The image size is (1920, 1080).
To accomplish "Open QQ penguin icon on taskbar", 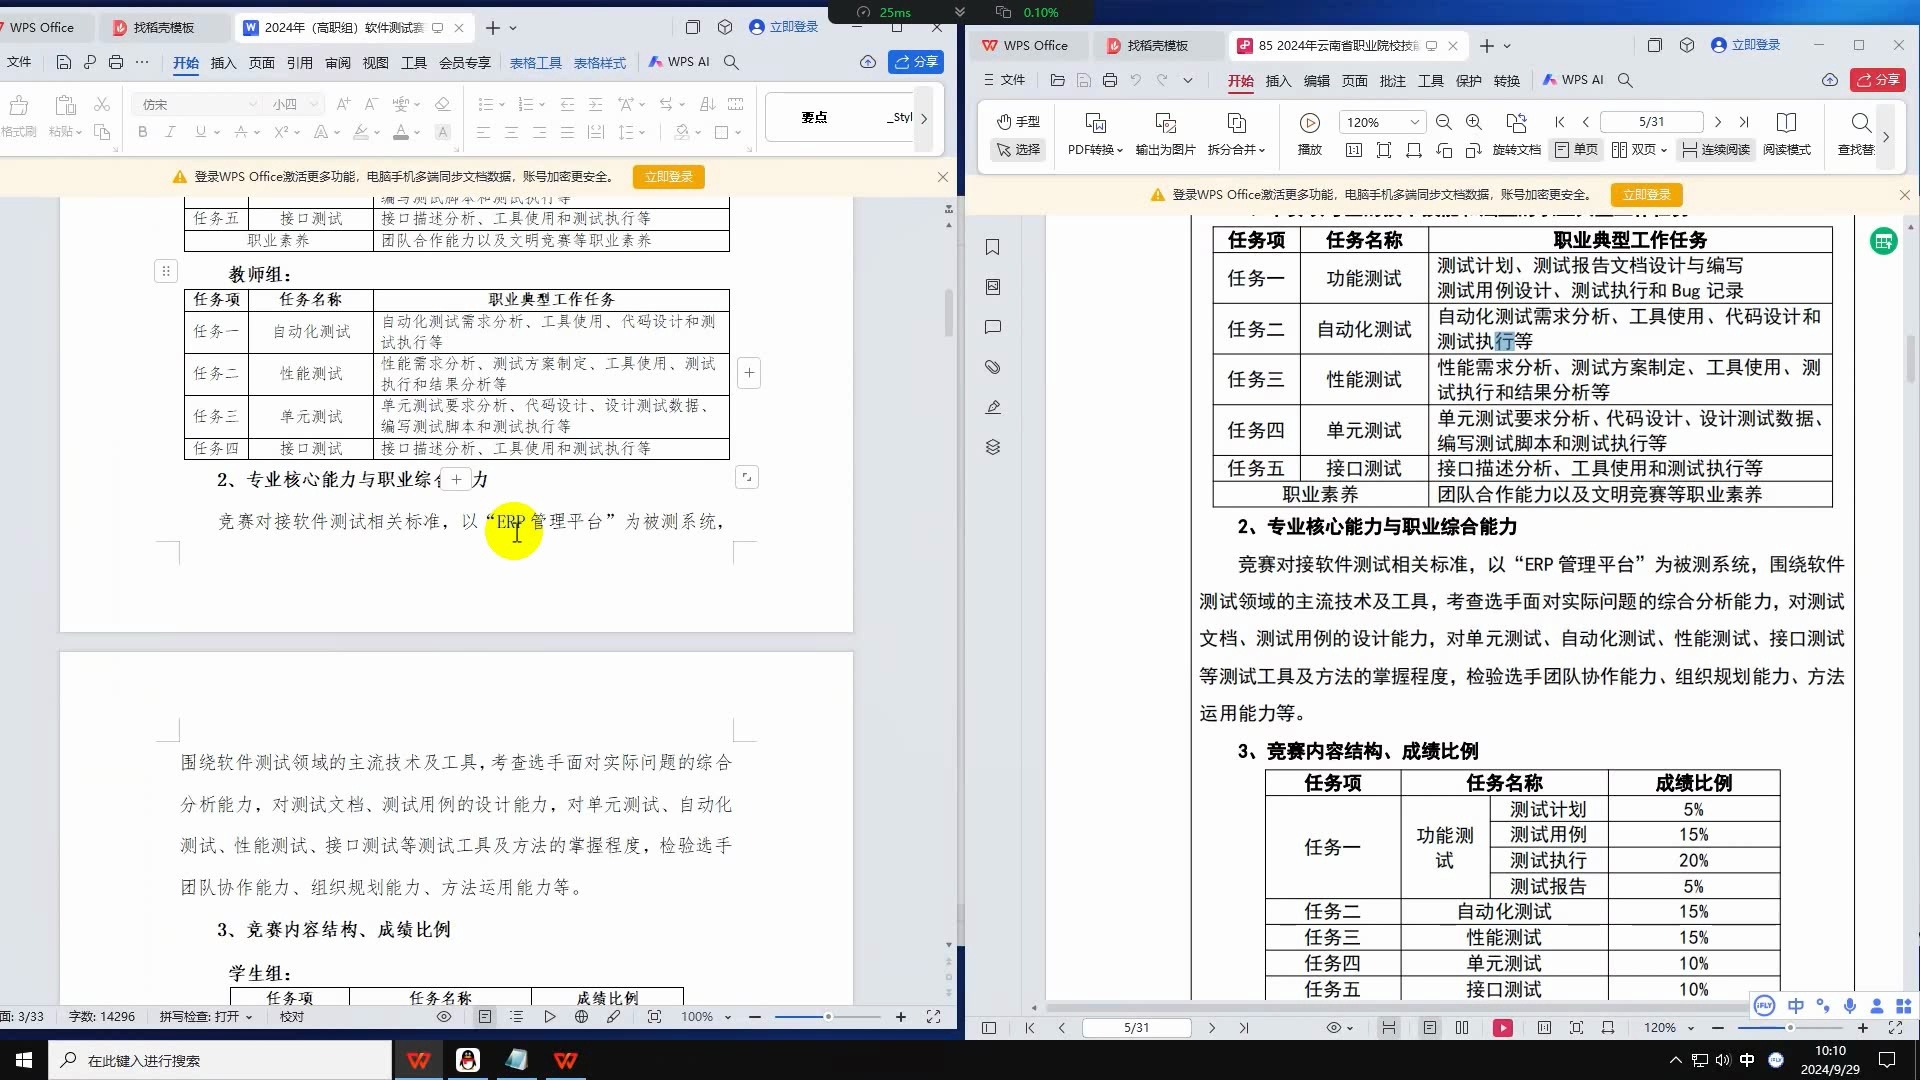I will point(468,1060).
